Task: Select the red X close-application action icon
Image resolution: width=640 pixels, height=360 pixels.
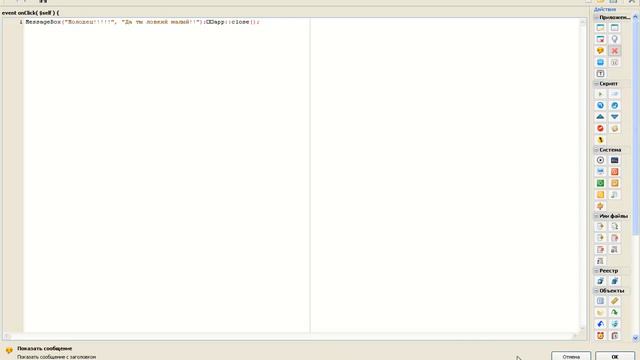Action: point(614,51)
